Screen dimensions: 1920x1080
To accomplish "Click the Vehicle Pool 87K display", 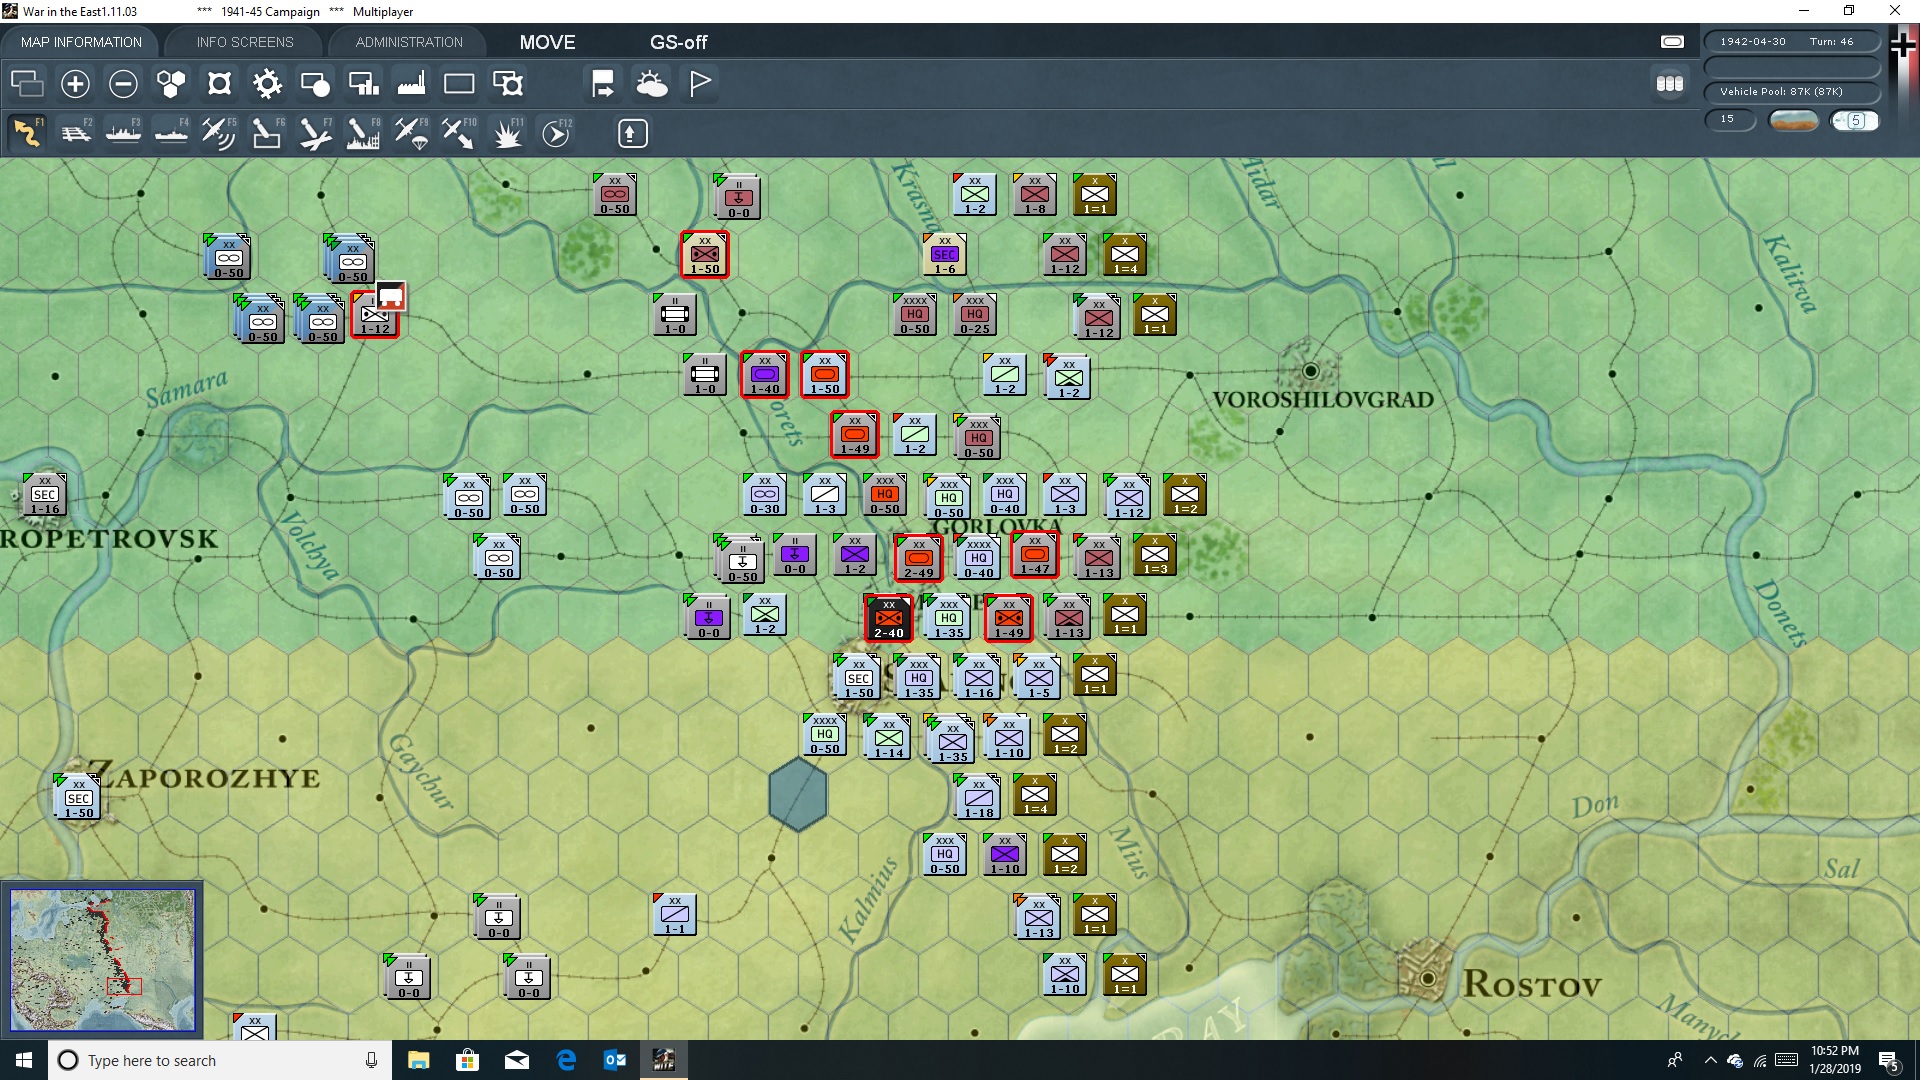I will point(1792,91).
